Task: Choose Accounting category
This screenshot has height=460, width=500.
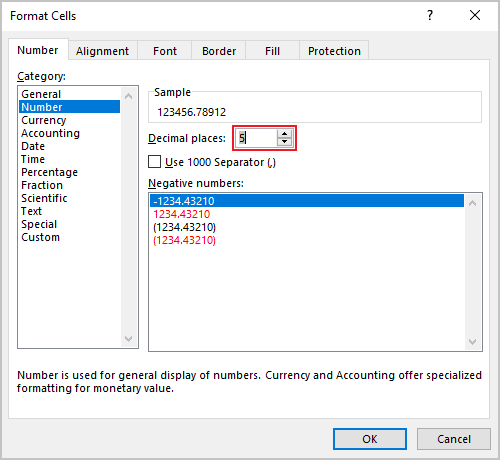Action: pos(69,133)
